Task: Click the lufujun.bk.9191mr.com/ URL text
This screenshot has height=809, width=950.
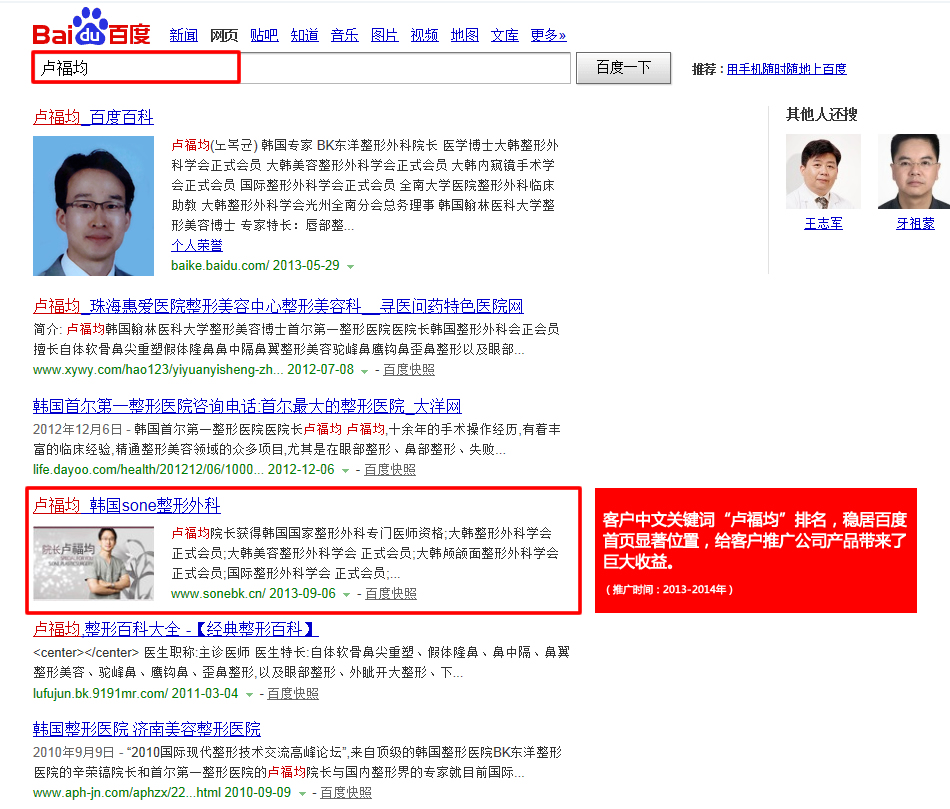Action: [x=101, y=693]
